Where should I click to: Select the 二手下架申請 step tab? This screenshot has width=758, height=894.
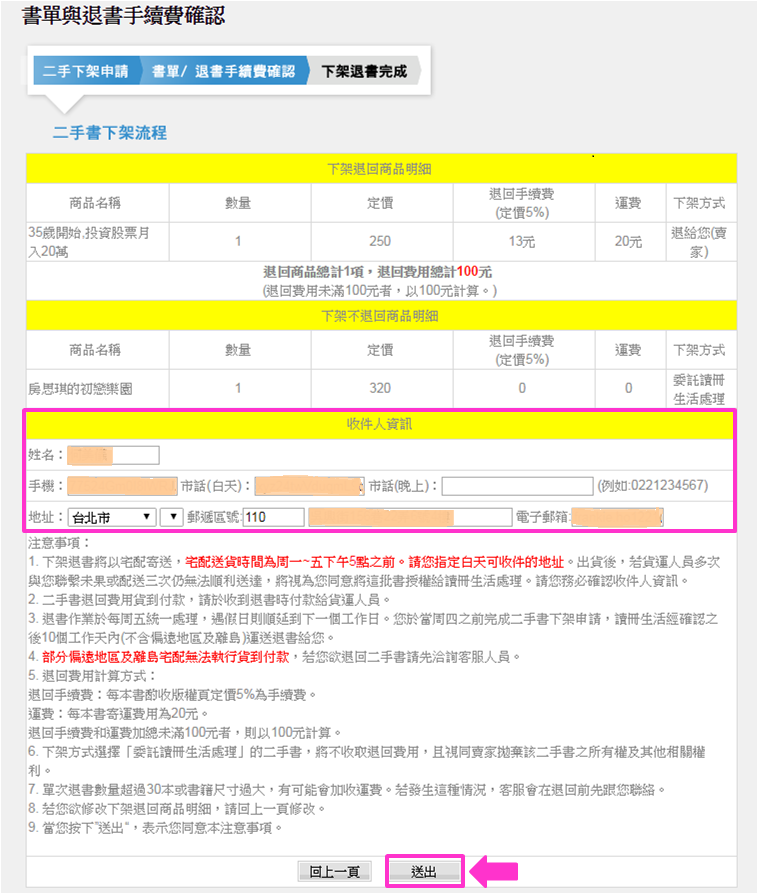(85, 71)
